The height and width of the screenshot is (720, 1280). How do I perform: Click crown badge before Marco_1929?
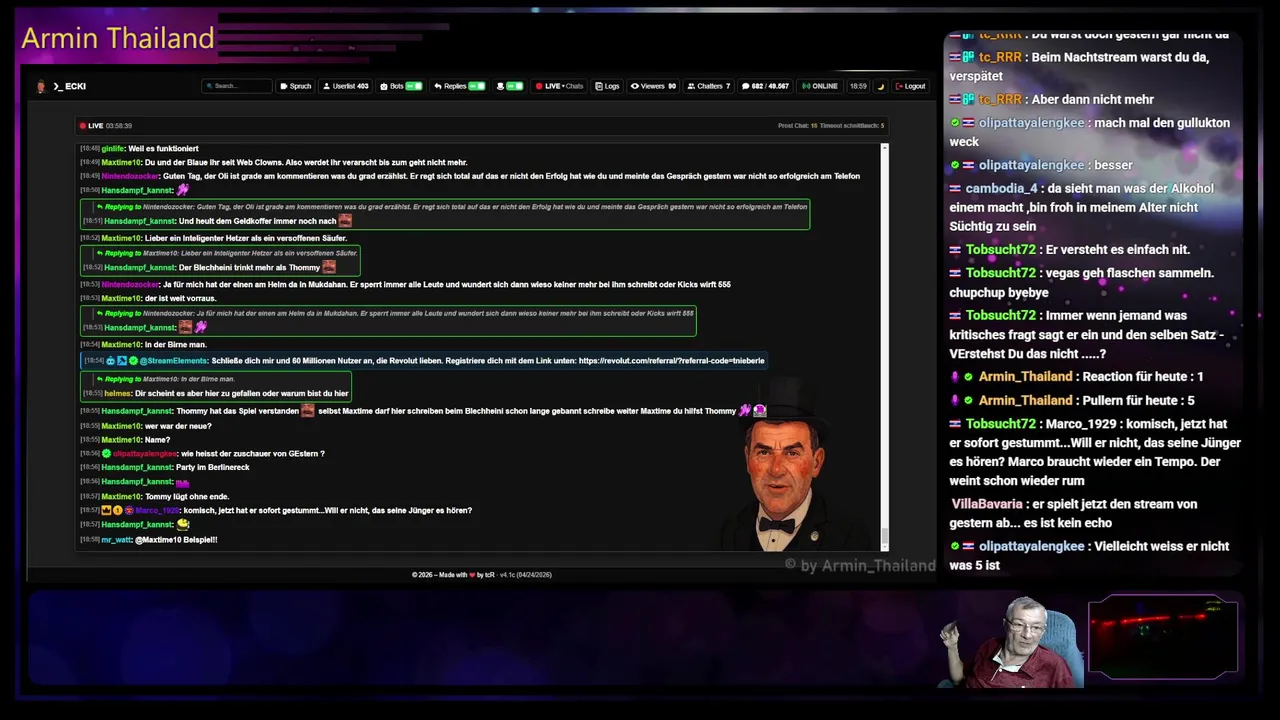point(107,510)
